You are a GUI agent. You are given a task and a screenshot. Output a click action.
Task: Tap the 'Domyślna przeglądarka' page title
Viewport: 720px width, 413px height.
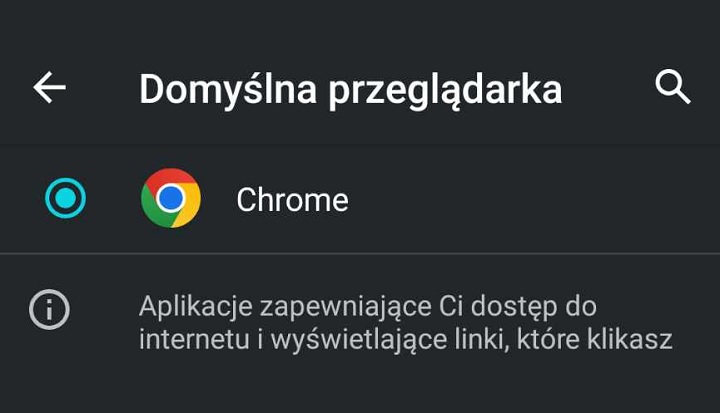click(350, 90)
